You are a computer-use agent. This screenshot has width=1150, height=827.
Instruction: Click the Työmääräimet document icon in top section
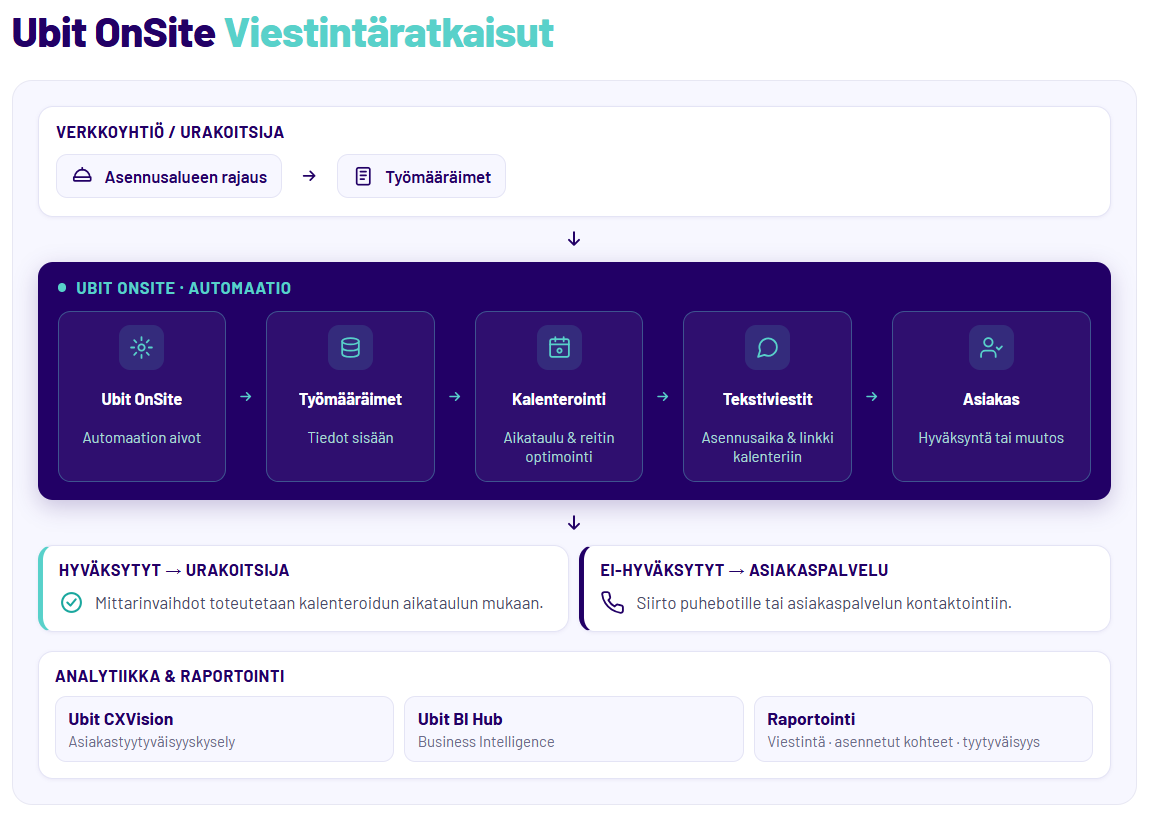pyautogui.click(x=363, y=176)
